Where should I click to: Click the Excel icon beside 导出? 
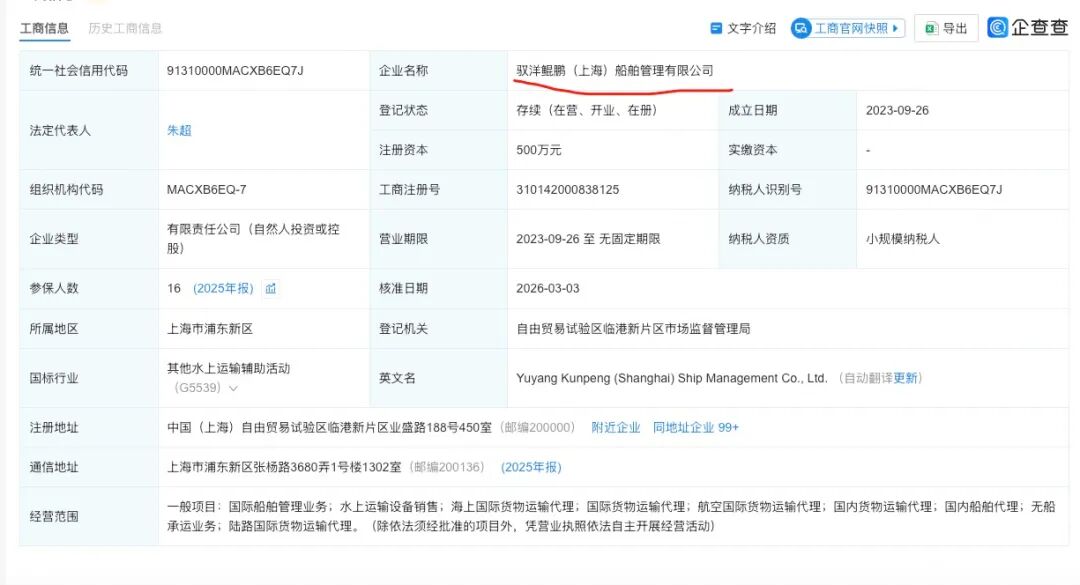(x=931, y=28)
